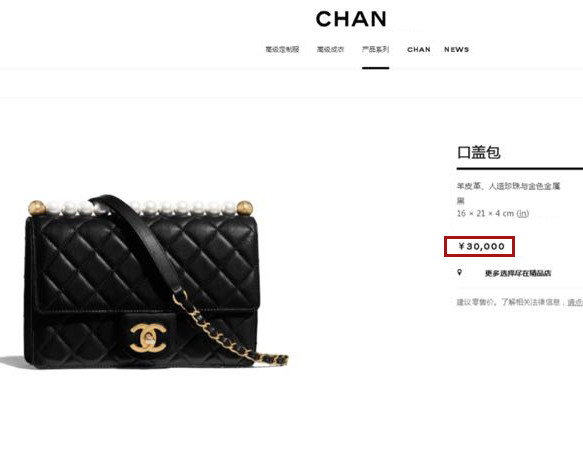Click the pearl trim atop the bag
The height and width of the screenshot is (456, 583).
pyautogui.click(x=141, y=208)
